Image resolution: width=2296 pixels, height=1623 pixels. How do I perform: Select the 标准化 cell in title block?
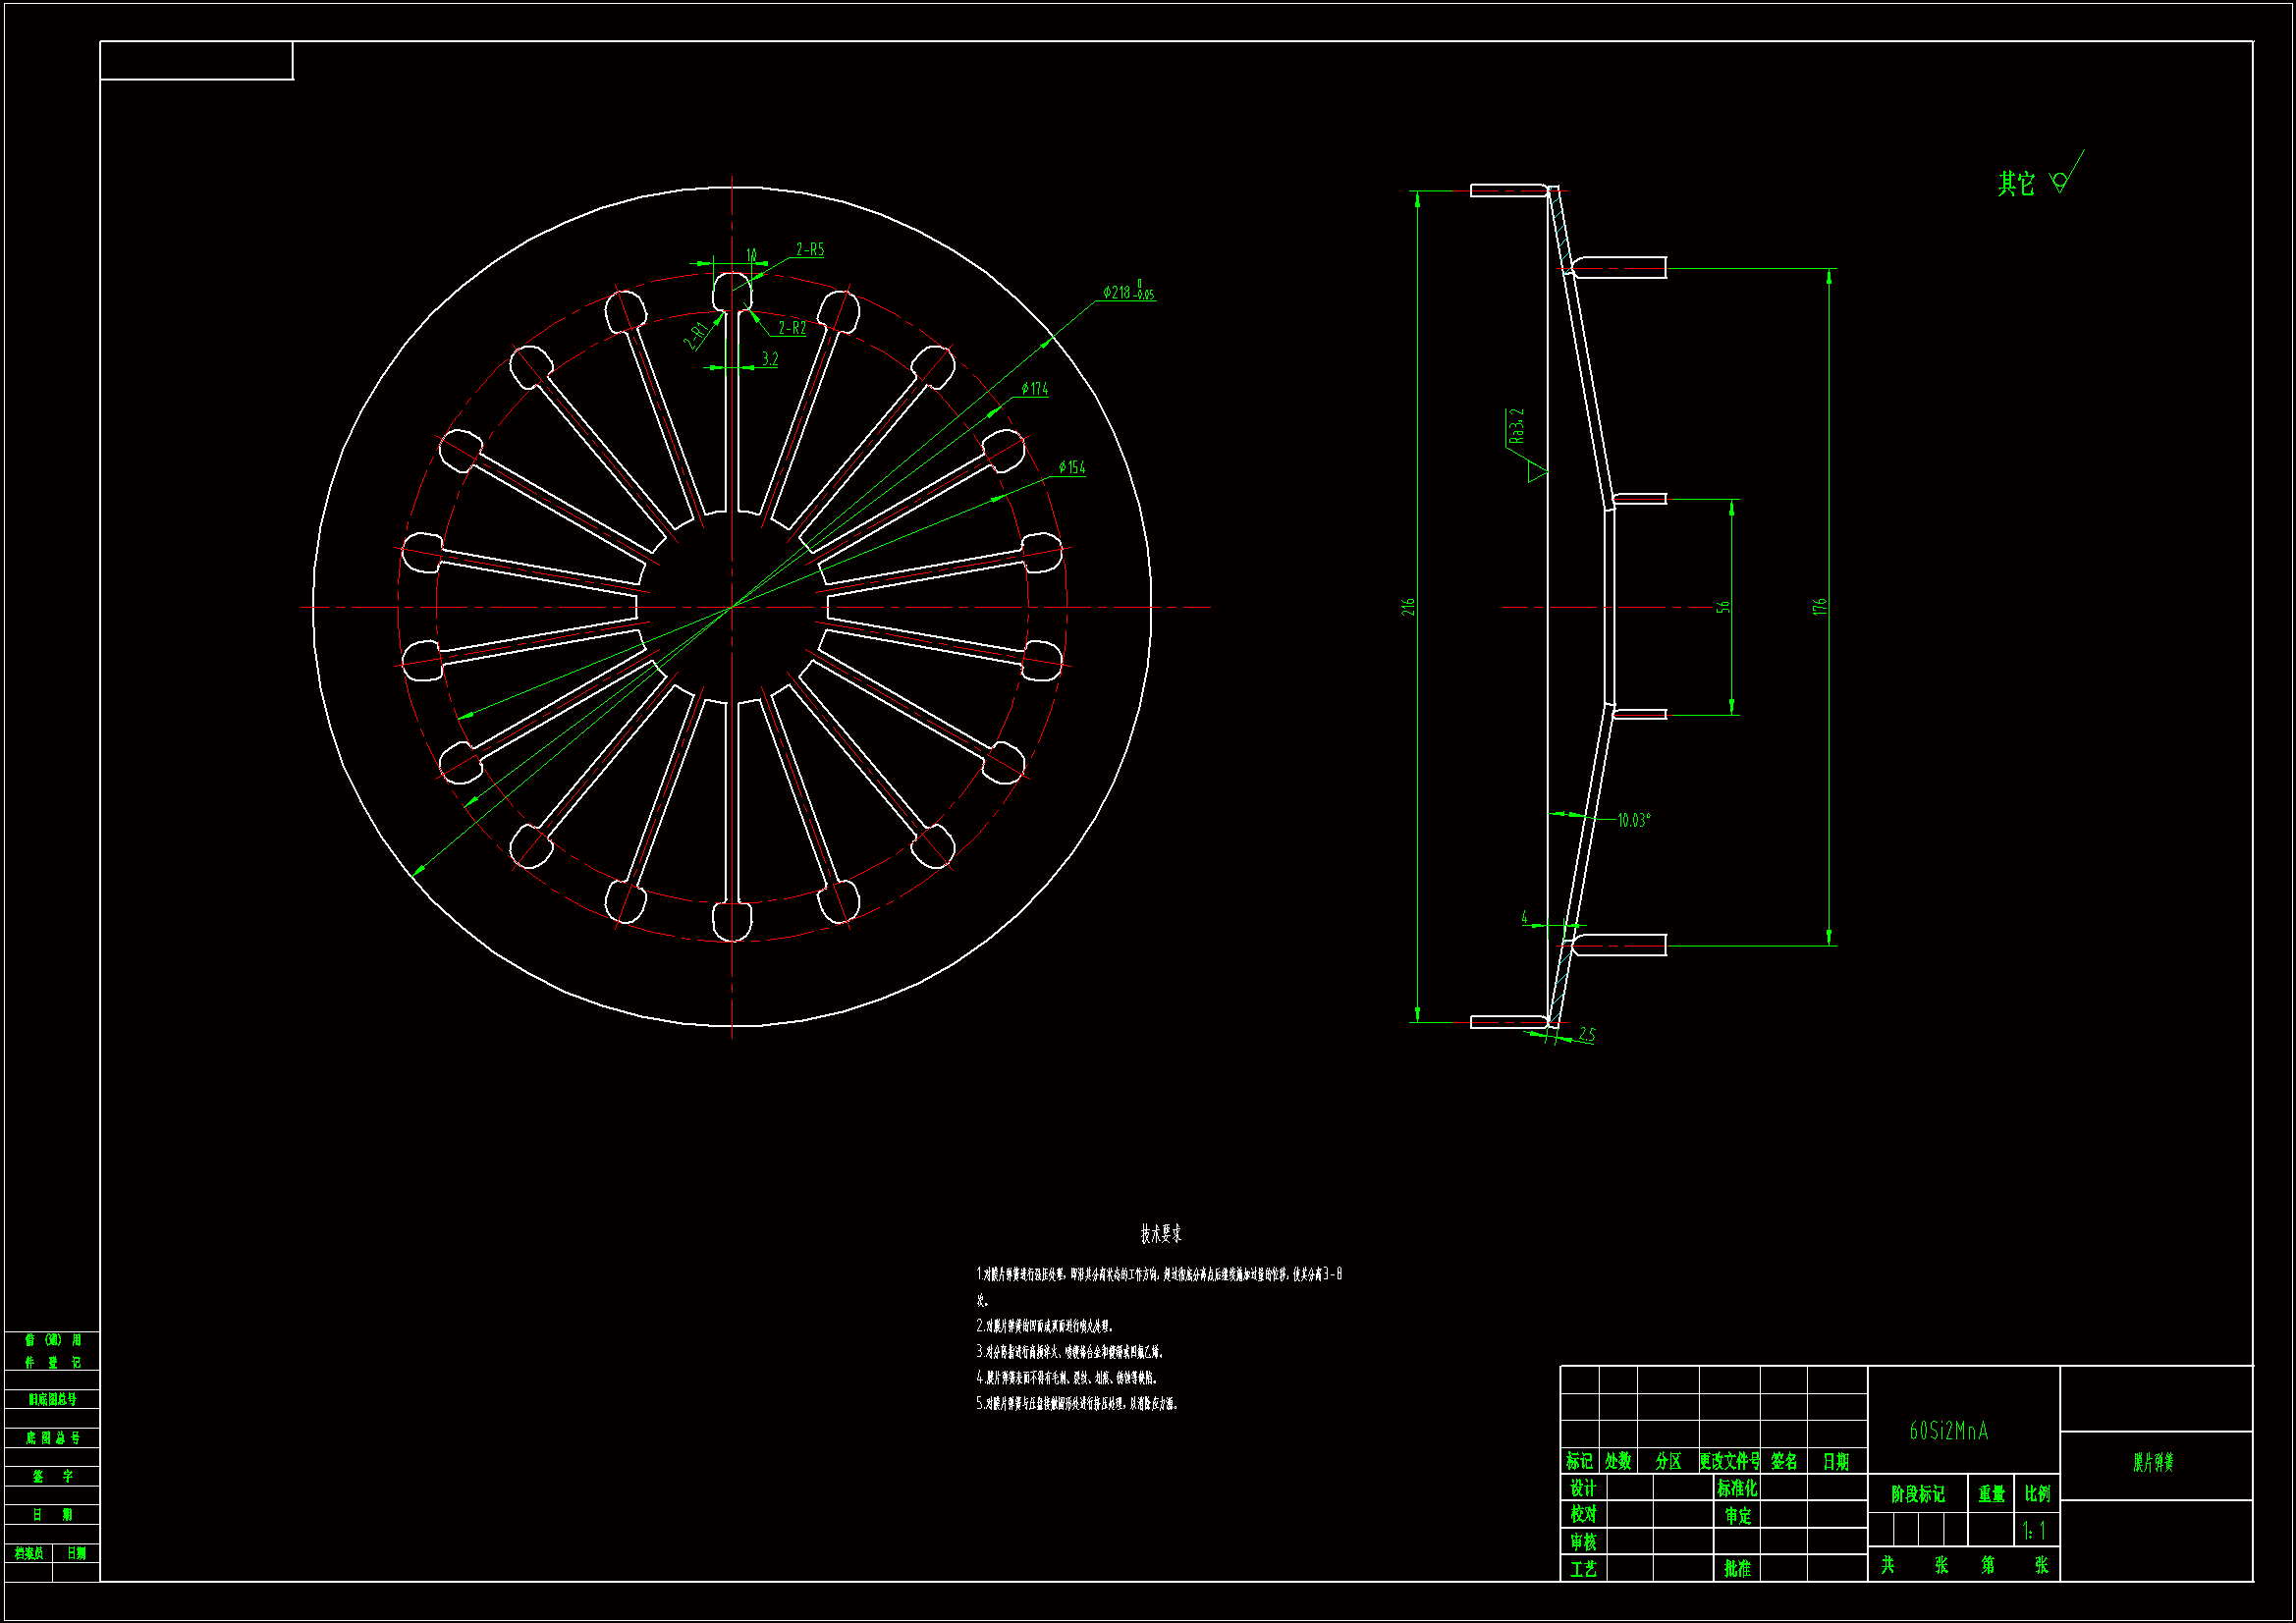coord(1736,1488)
